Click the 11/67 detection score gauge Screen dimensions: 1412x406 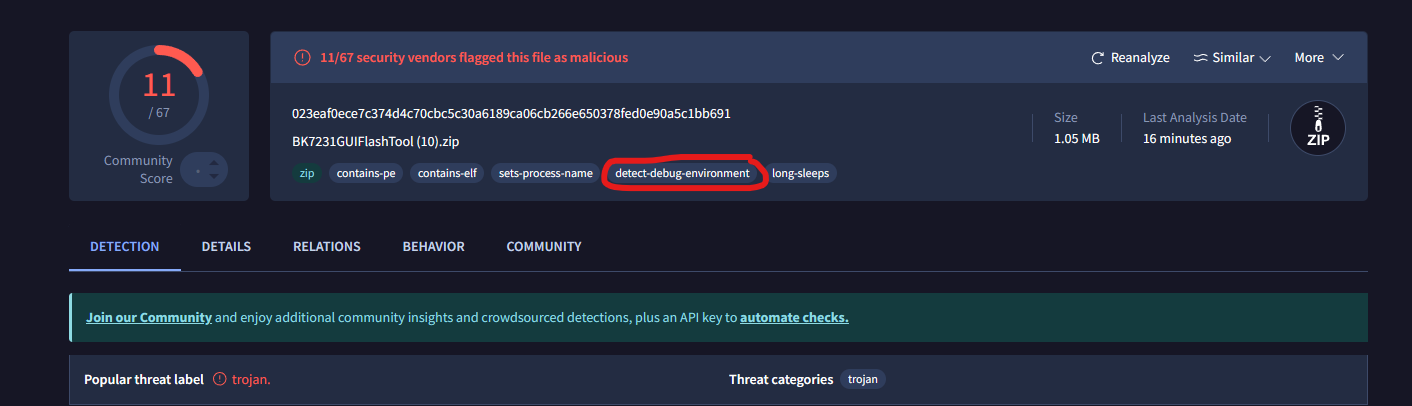158,95
